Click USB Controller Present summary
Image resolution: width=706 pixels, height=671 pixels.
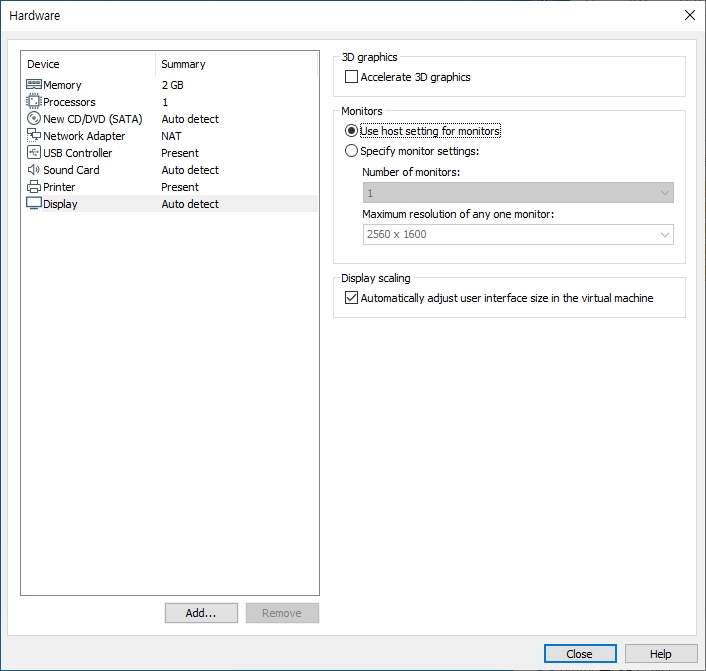180,153
